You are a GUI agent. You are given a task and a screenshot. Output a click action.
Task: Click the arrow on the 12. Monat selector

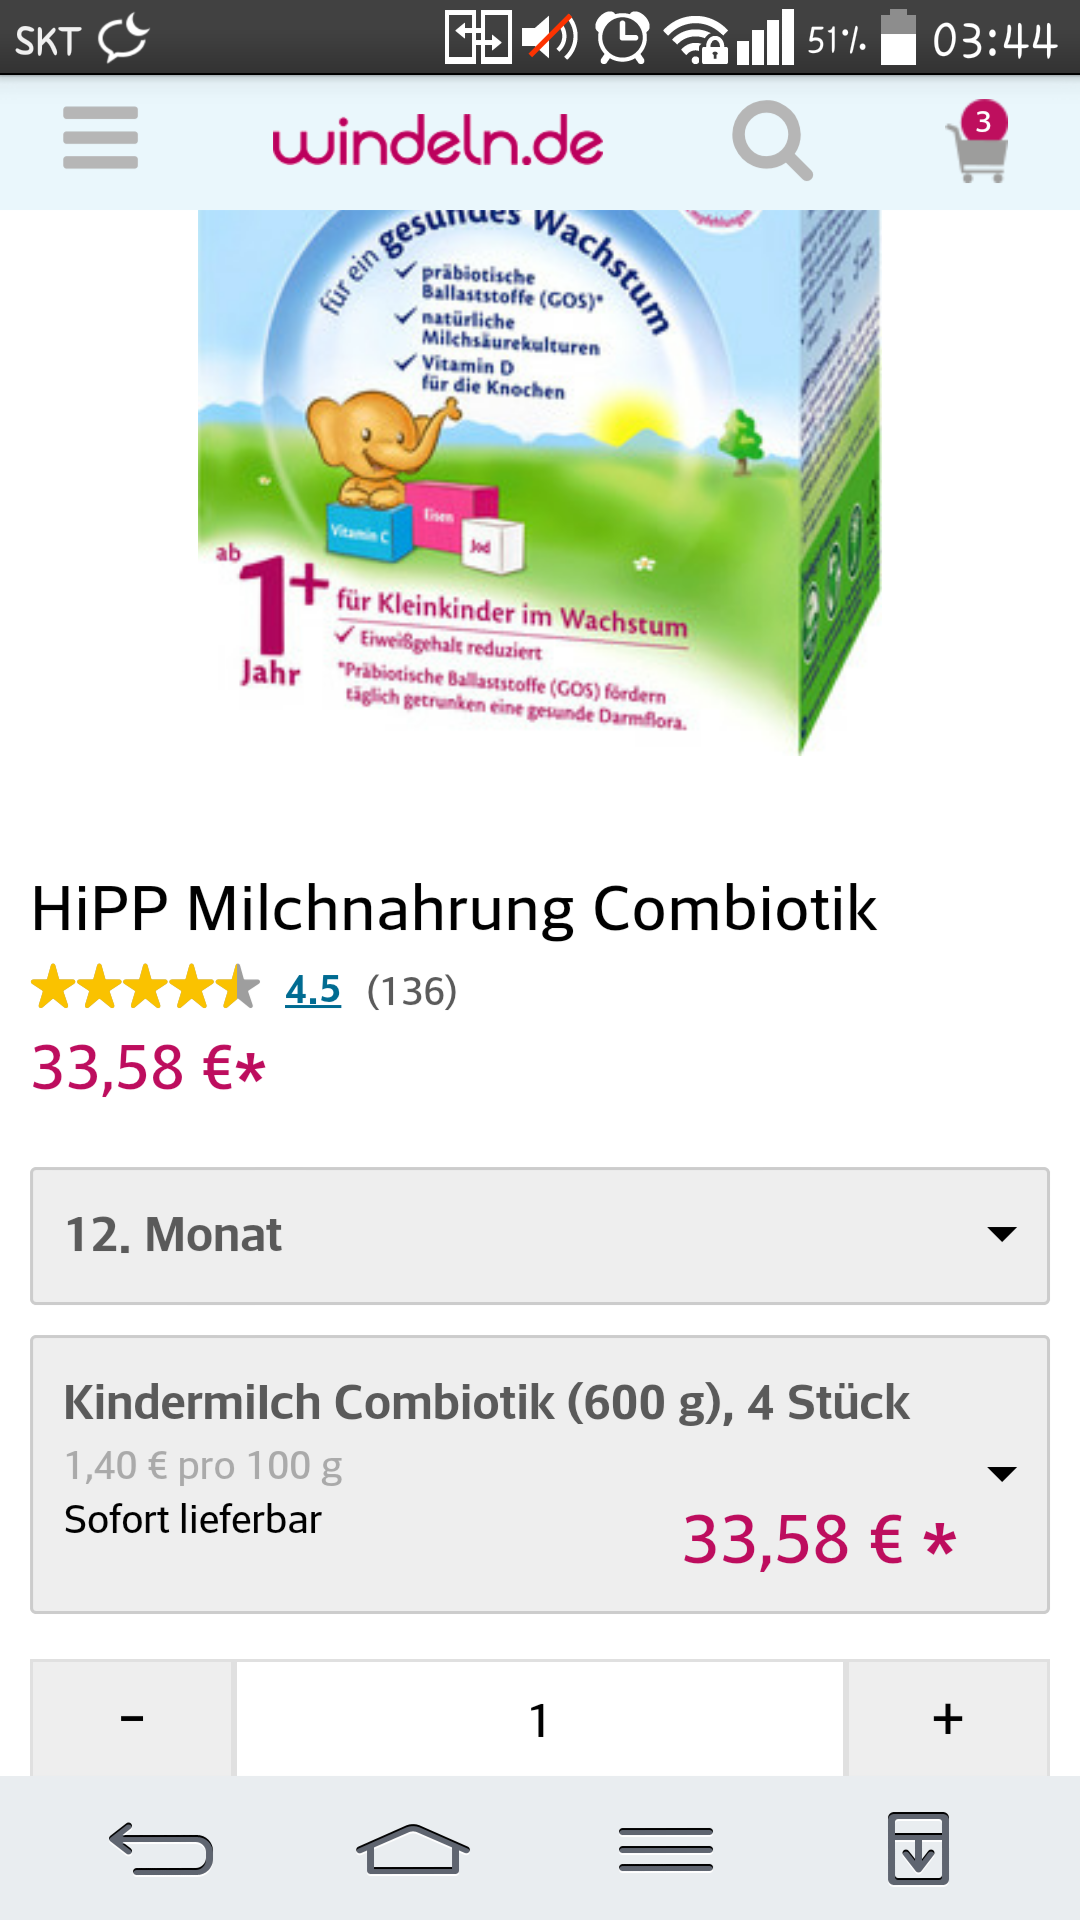[x=1001, y=1234]
